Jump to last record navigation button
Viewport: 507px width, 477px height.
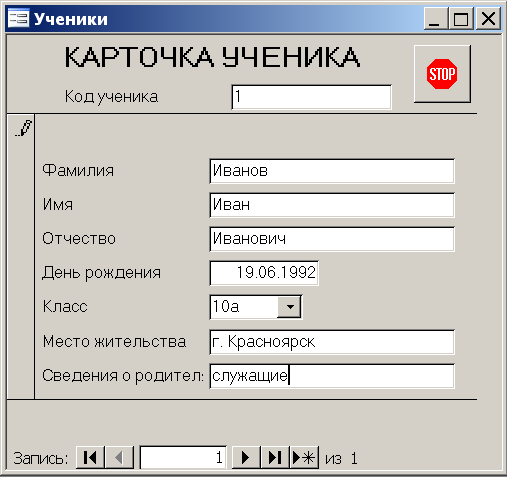pos(275,457)
